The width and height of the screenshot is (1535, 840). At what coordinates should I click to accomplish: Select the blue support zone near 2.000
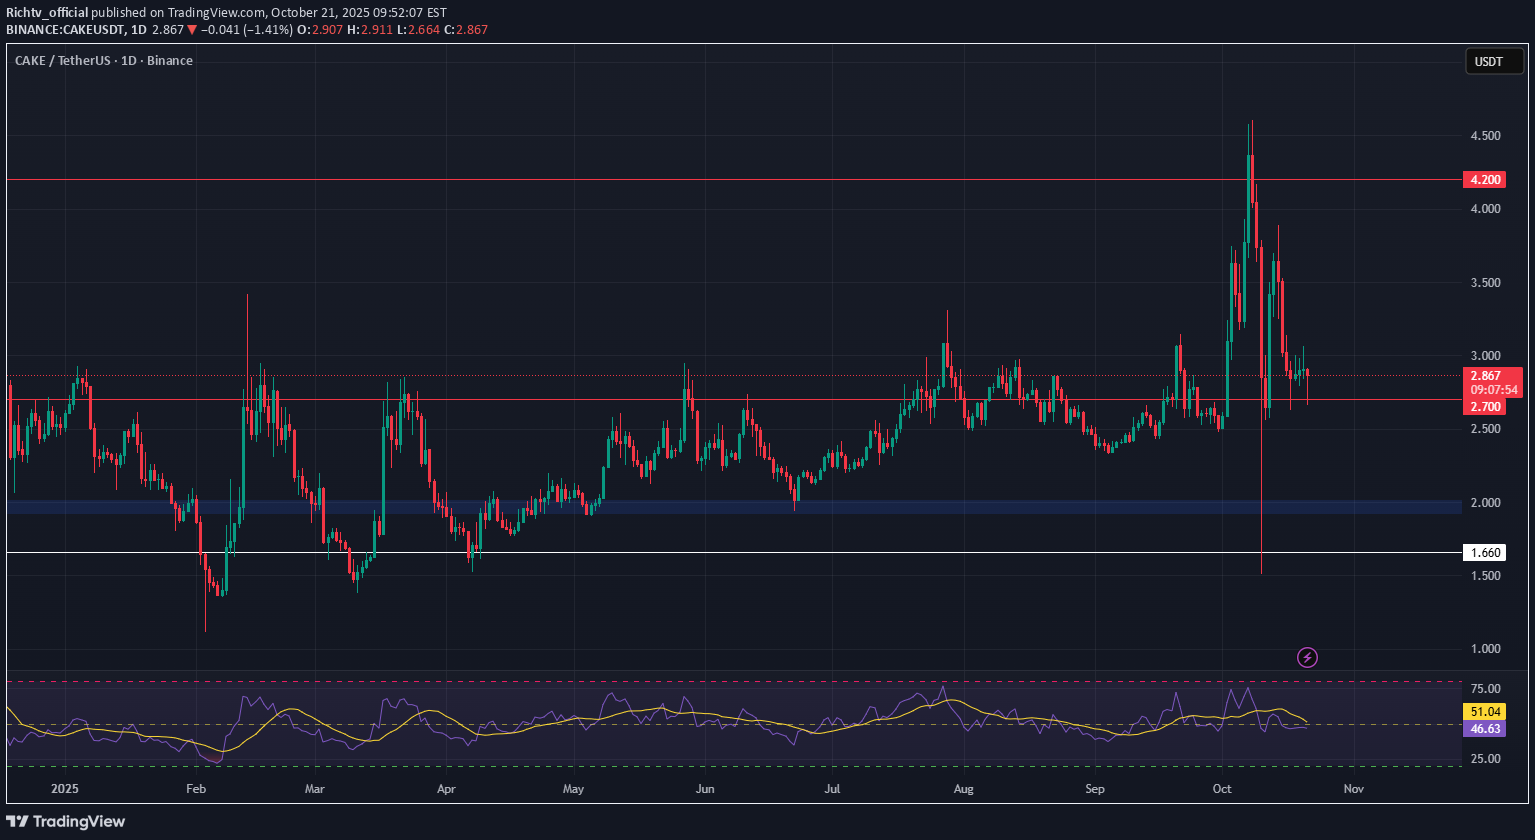[x=700, y=507]
